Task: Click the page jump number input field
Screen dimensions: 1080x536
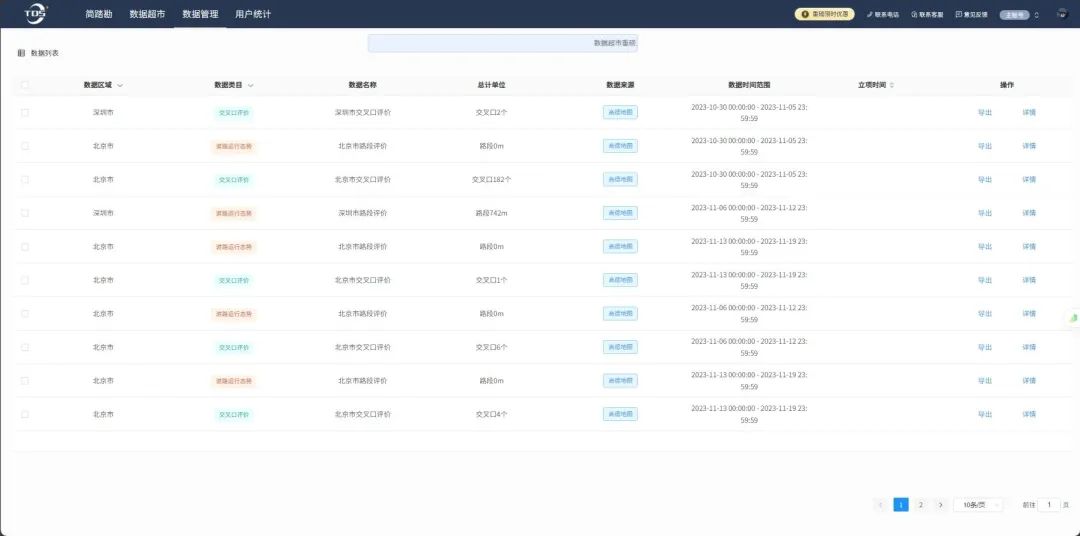Action: click(x=1049, y=505)
